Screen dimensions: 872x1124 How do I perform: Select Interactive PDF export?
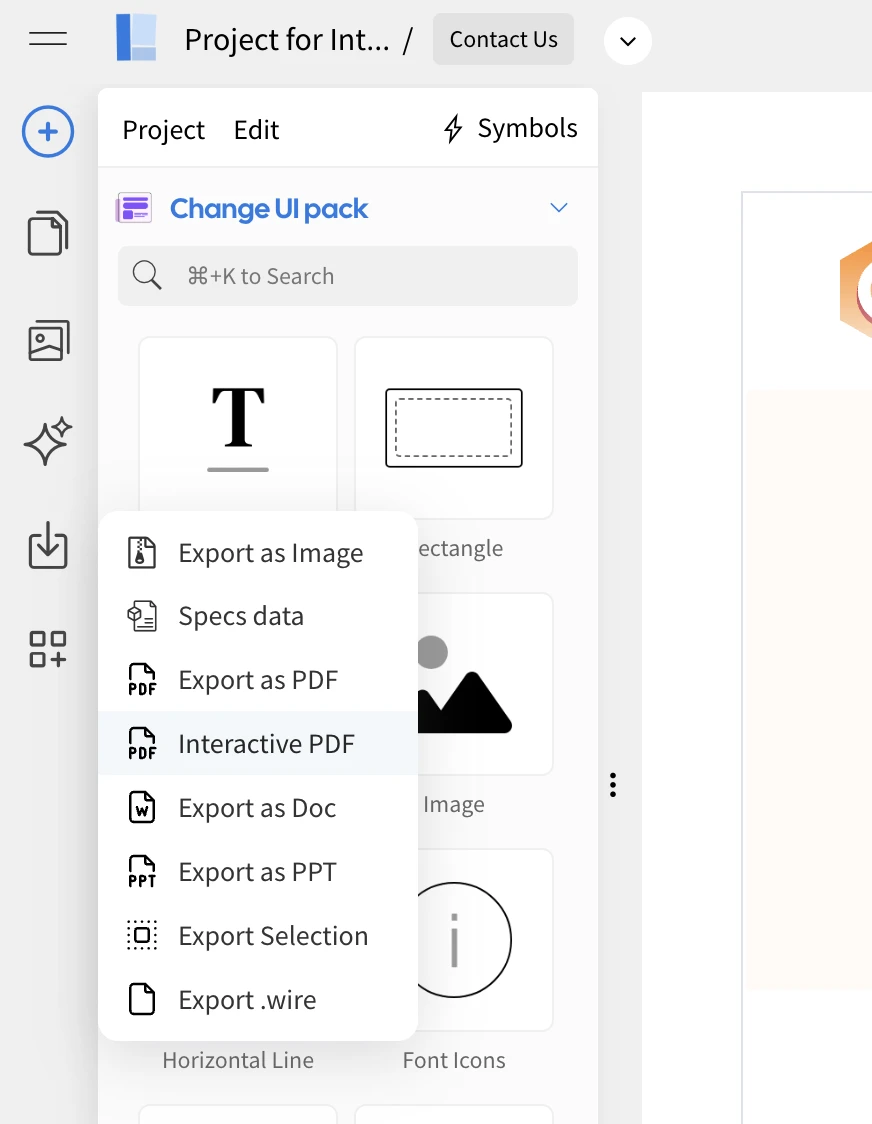tap(266, 743)
